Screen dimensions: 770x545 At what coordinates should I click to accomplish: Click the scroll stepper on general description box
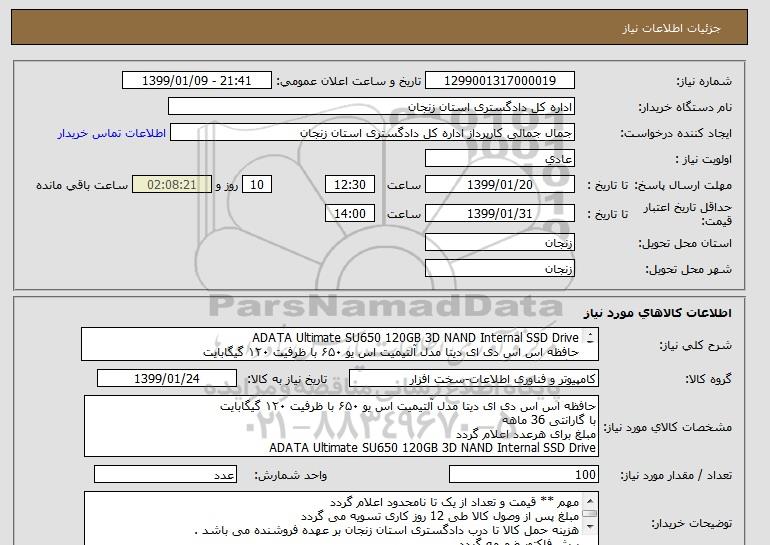point(590,338)
